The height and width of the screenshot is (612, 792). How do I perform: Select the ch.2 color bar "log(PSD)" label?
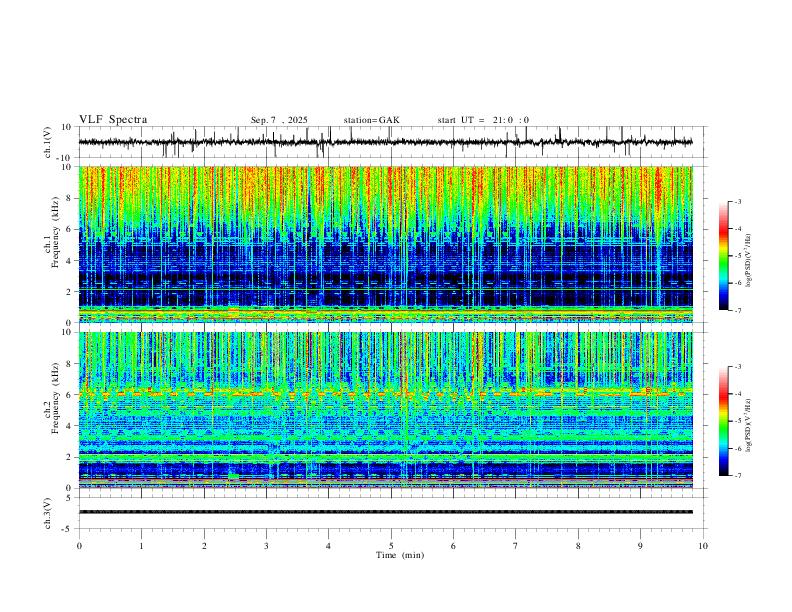point(749,425)
